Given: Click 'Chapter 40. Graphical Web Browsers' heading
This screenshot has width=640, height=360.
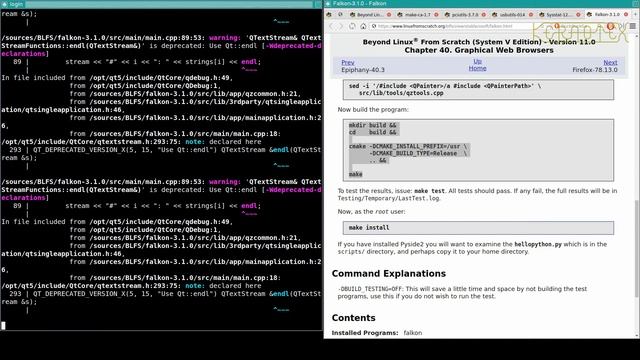Looking at the screenshot, I should tap(479, 50).
